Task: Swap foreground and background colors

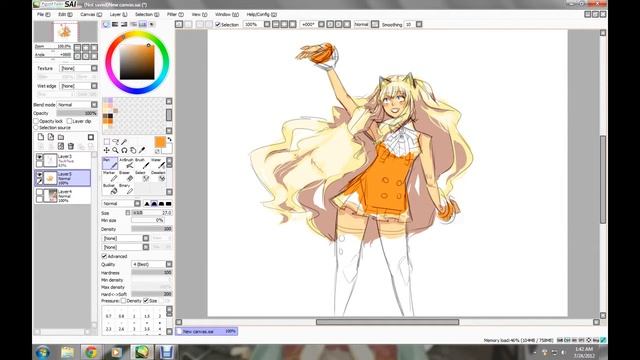Action: [169, 140]
